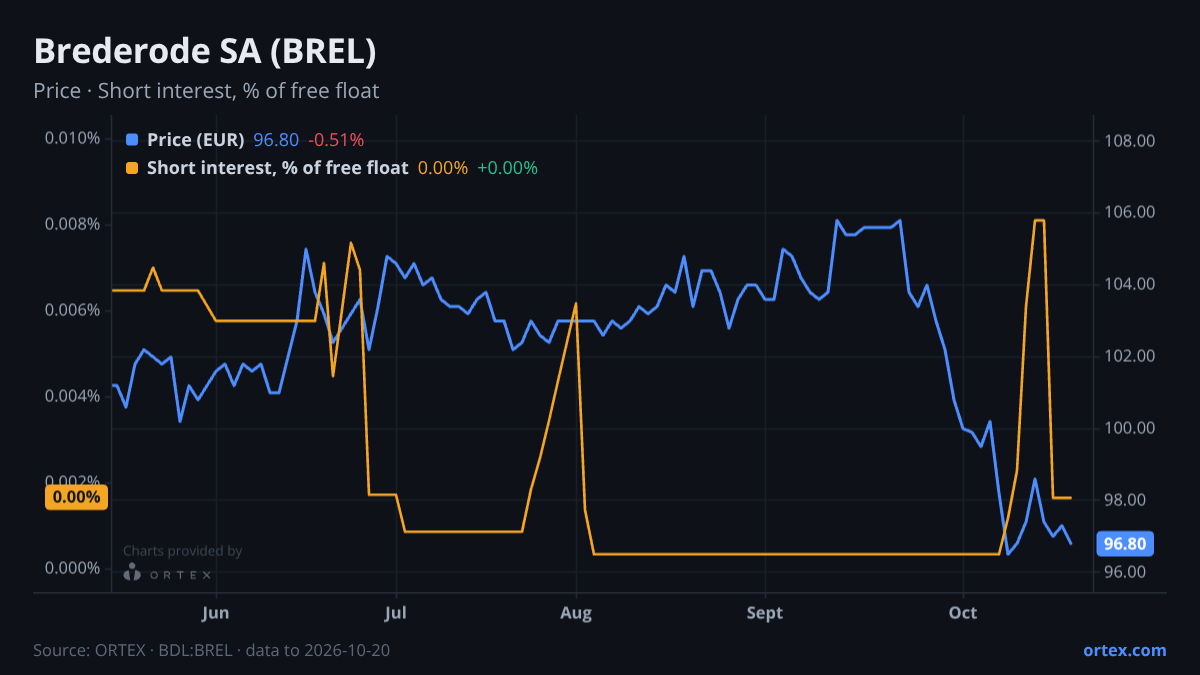The width and height of the screenshot is (1200, 675).
Task: Select 'Short interest, % of free float' legend label
Action: (x=278, y=168)
